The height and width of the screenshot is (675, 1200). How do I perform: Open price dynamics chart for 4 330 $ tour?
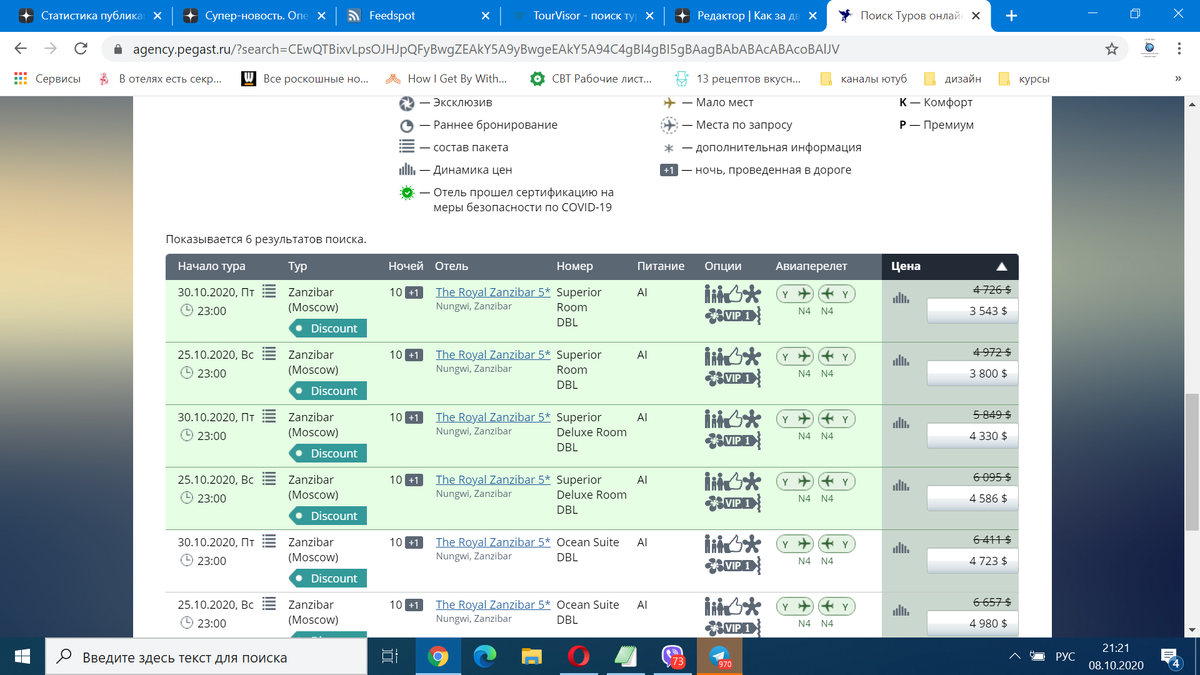tap(901, 423)
